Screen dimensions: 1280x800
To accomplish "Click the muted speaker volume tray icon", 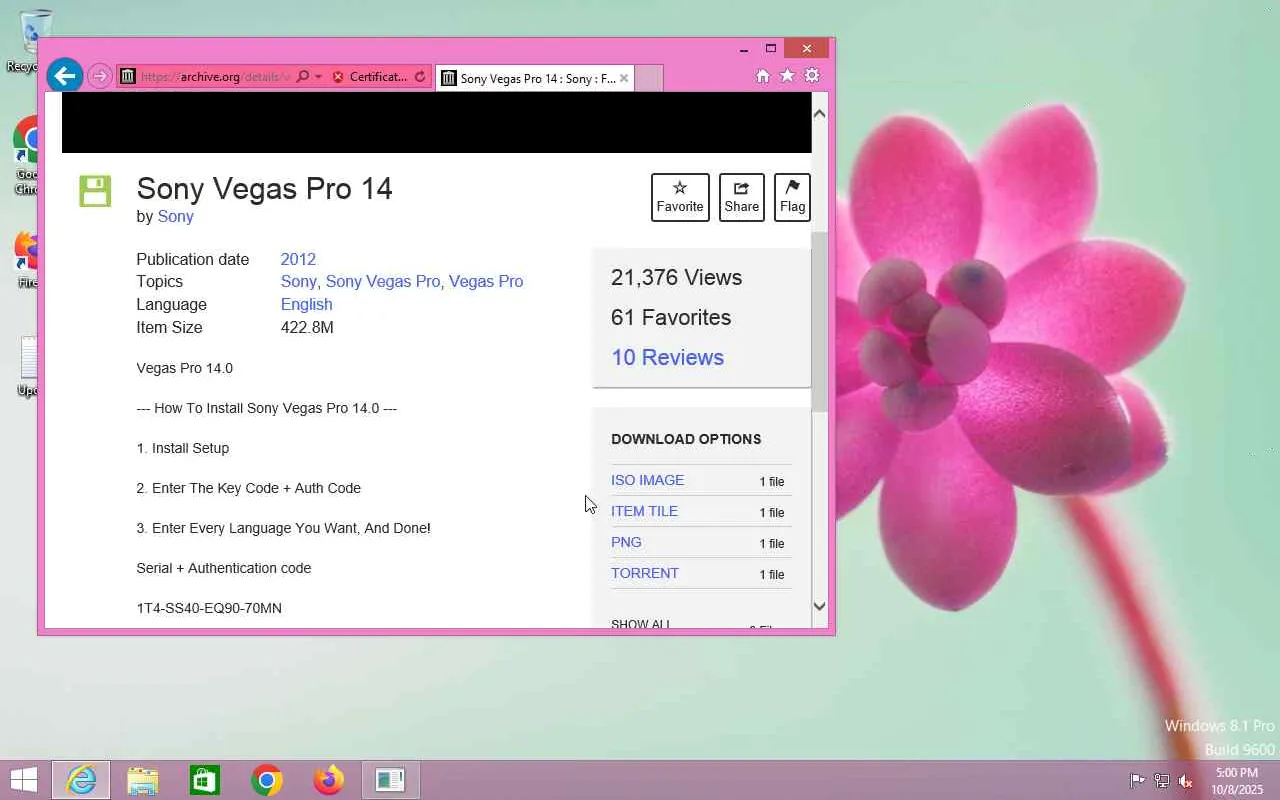I will point(1186,781).
